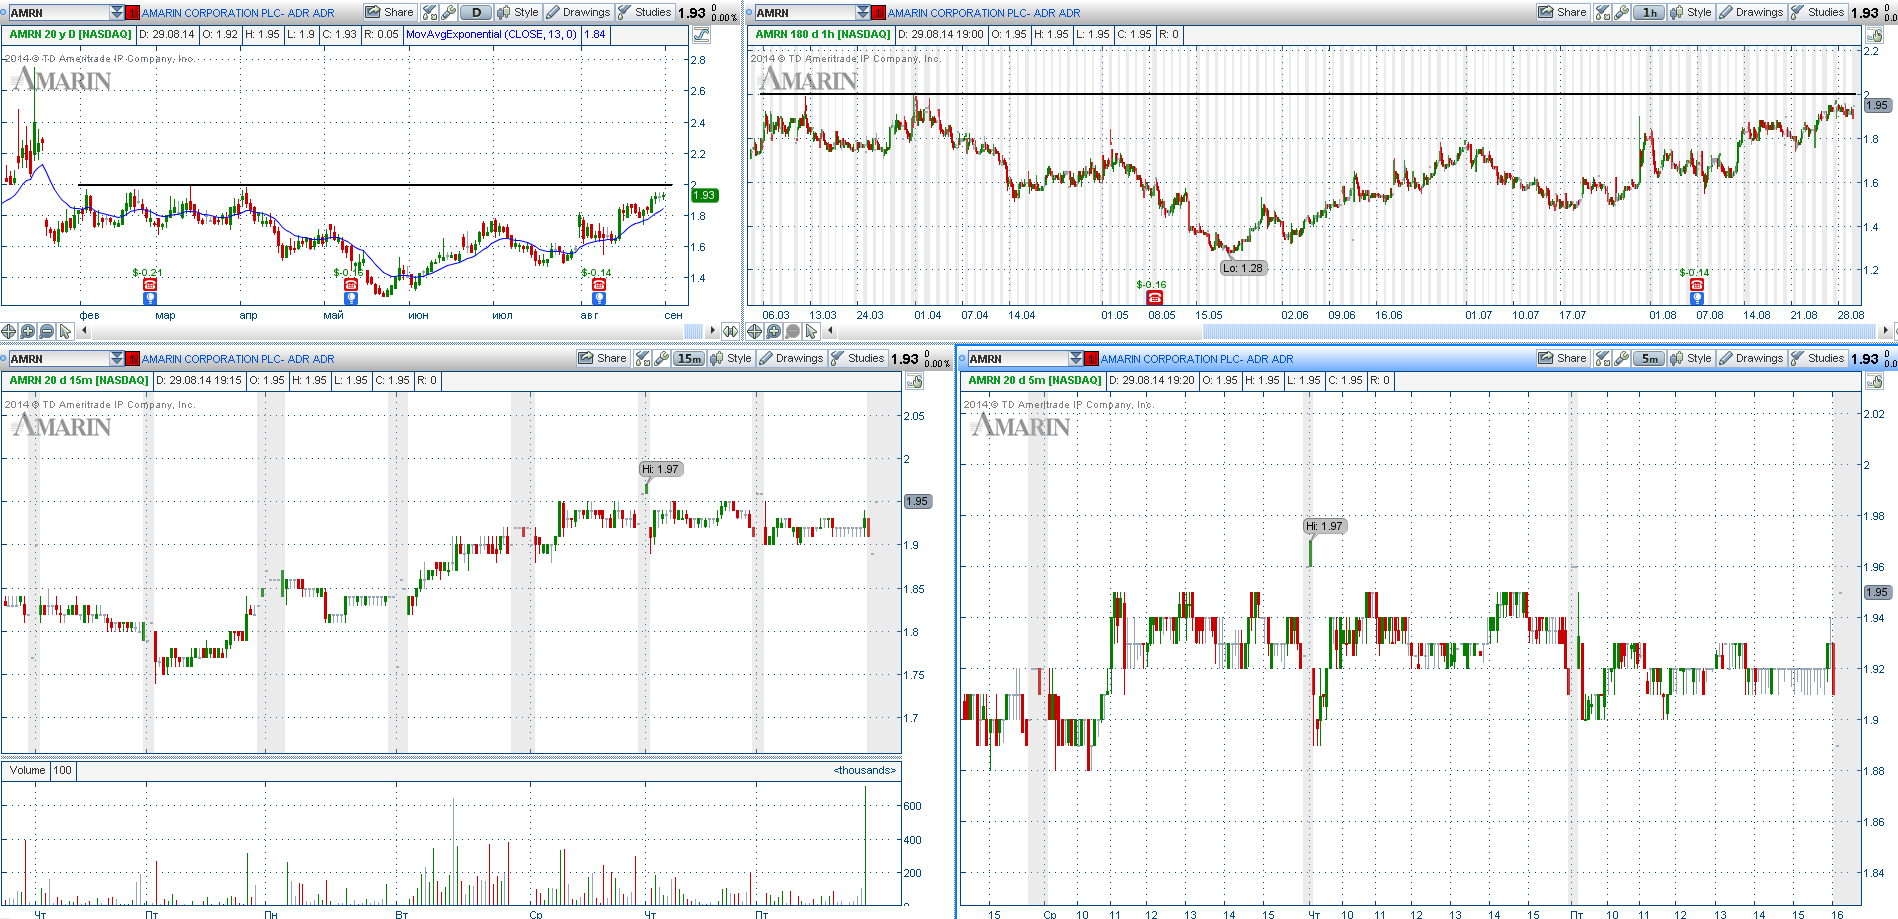Open symbol dropdown arrow on 1h chart
1898x919 pixels.
tap(863, 13)
